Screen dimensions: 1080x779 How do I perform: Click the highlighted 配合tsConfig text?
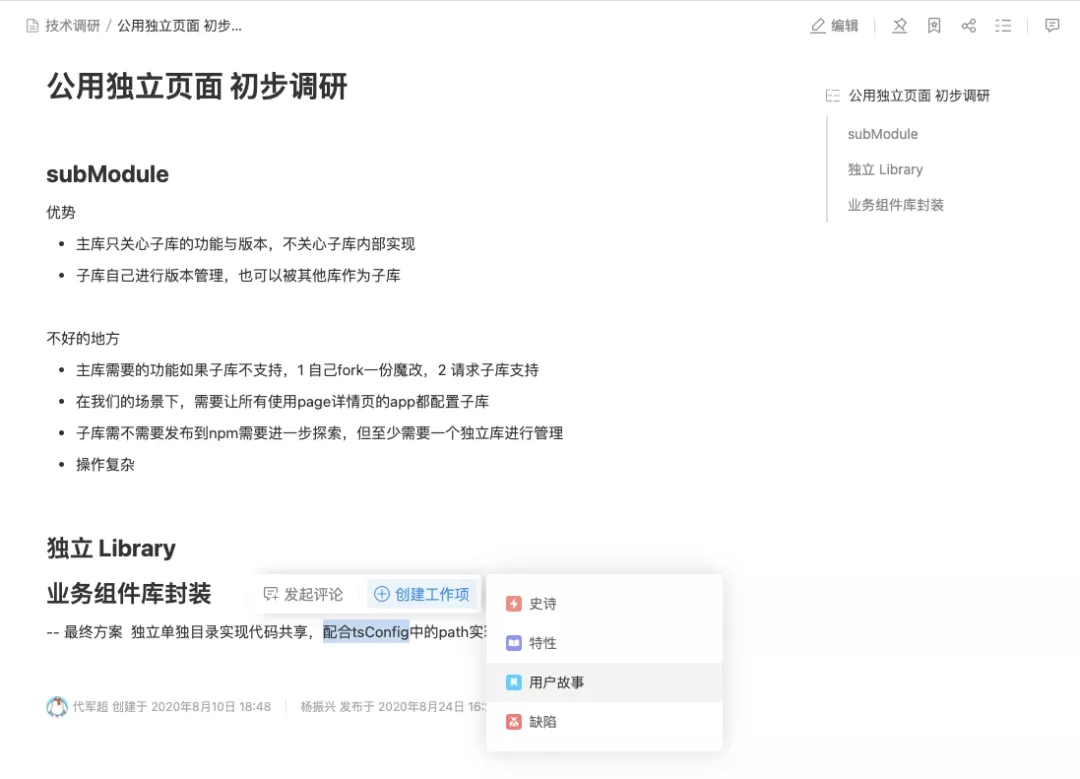pos(366,633)
